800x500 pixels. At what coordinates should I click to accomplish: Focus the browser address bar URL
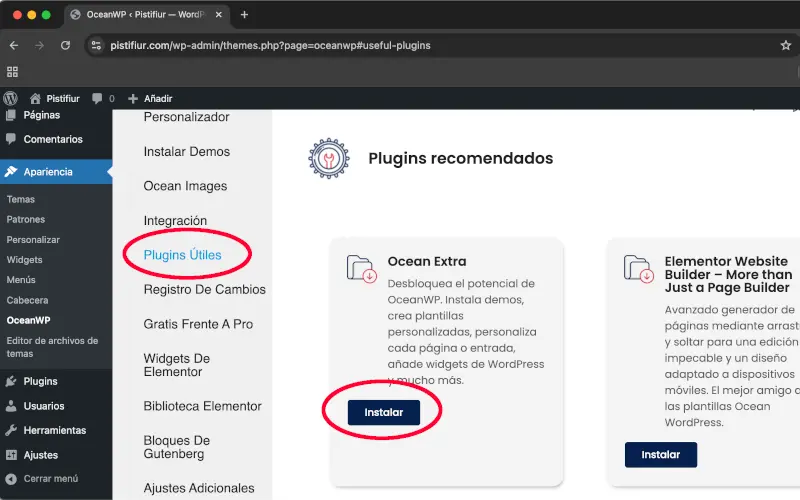coord(270,45)
